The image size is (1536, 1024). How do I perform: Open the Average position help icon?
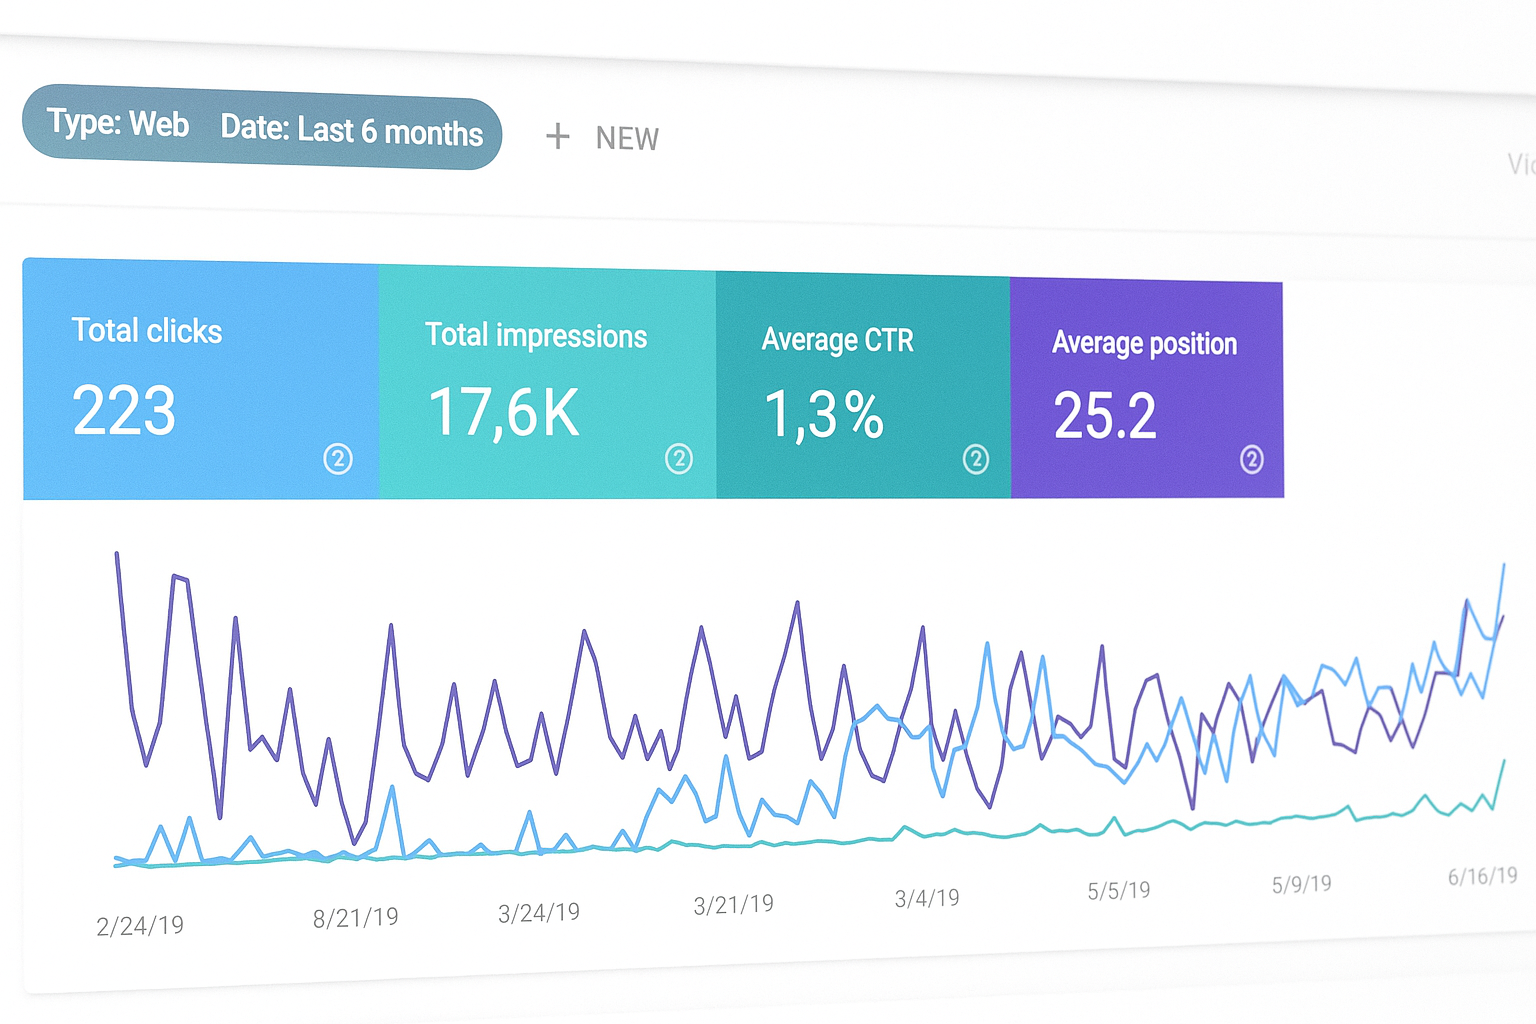click(1252, 459)
